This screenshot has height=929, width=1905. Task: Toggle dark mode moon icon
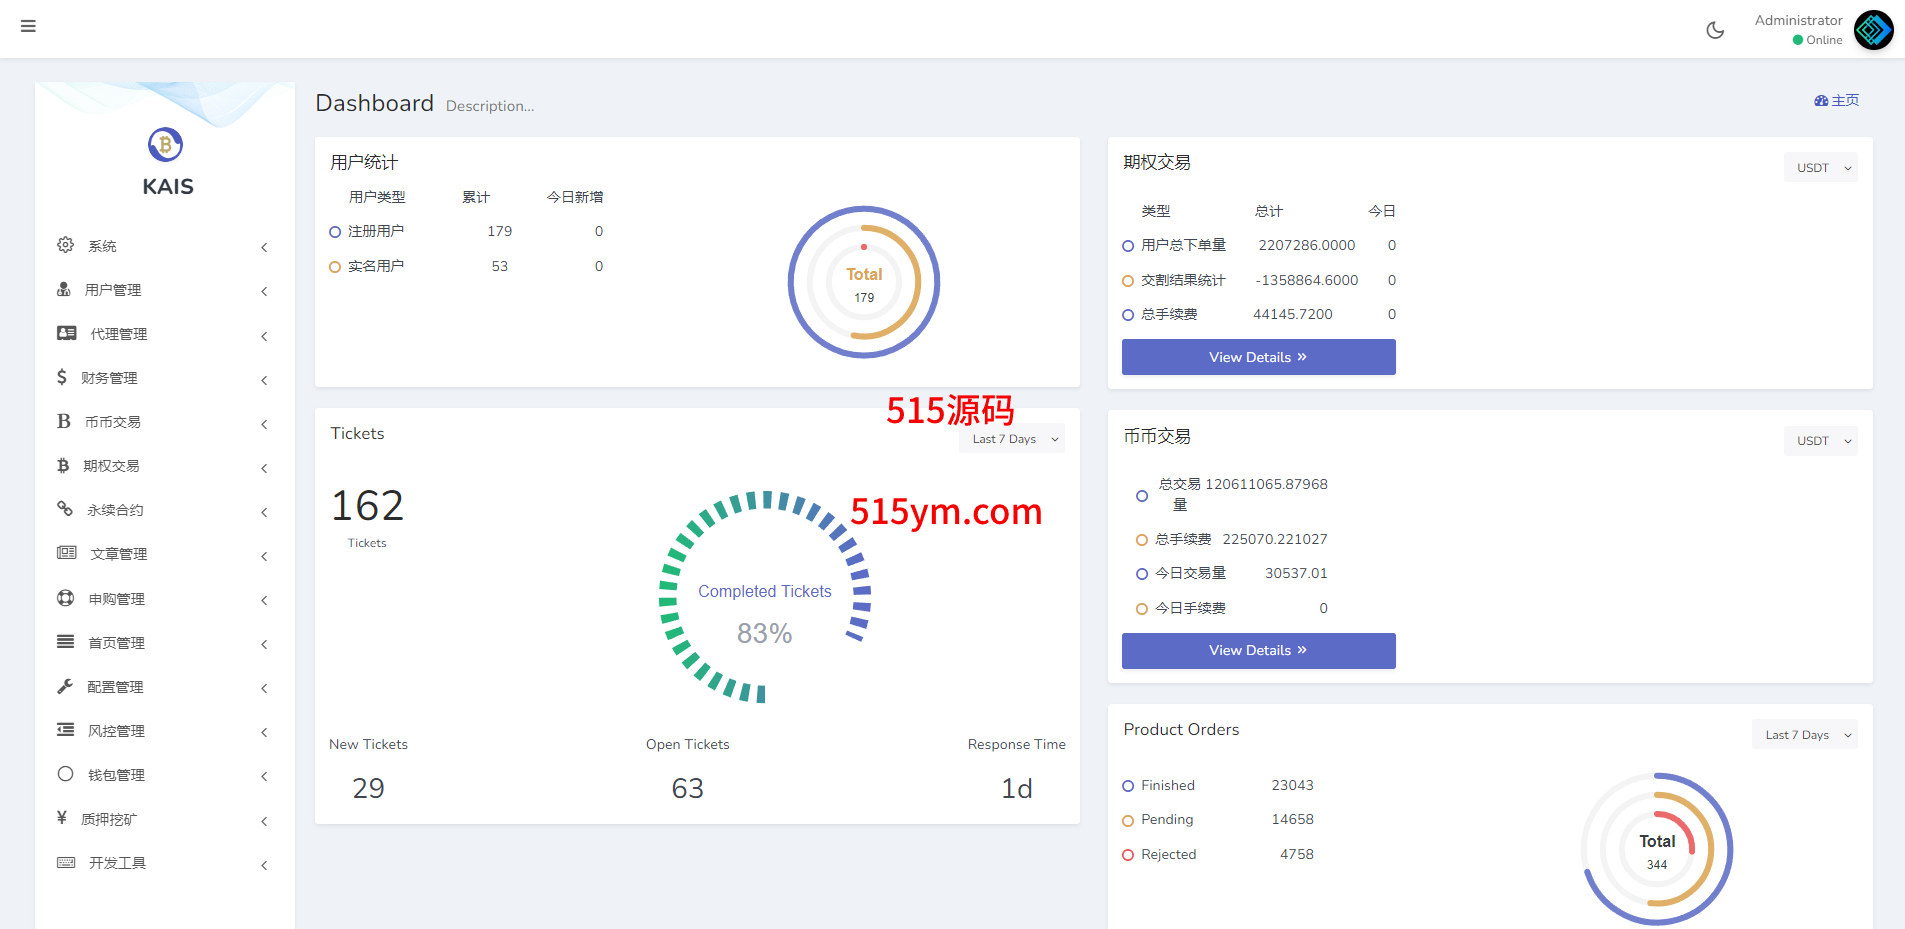pos(1715,30)
